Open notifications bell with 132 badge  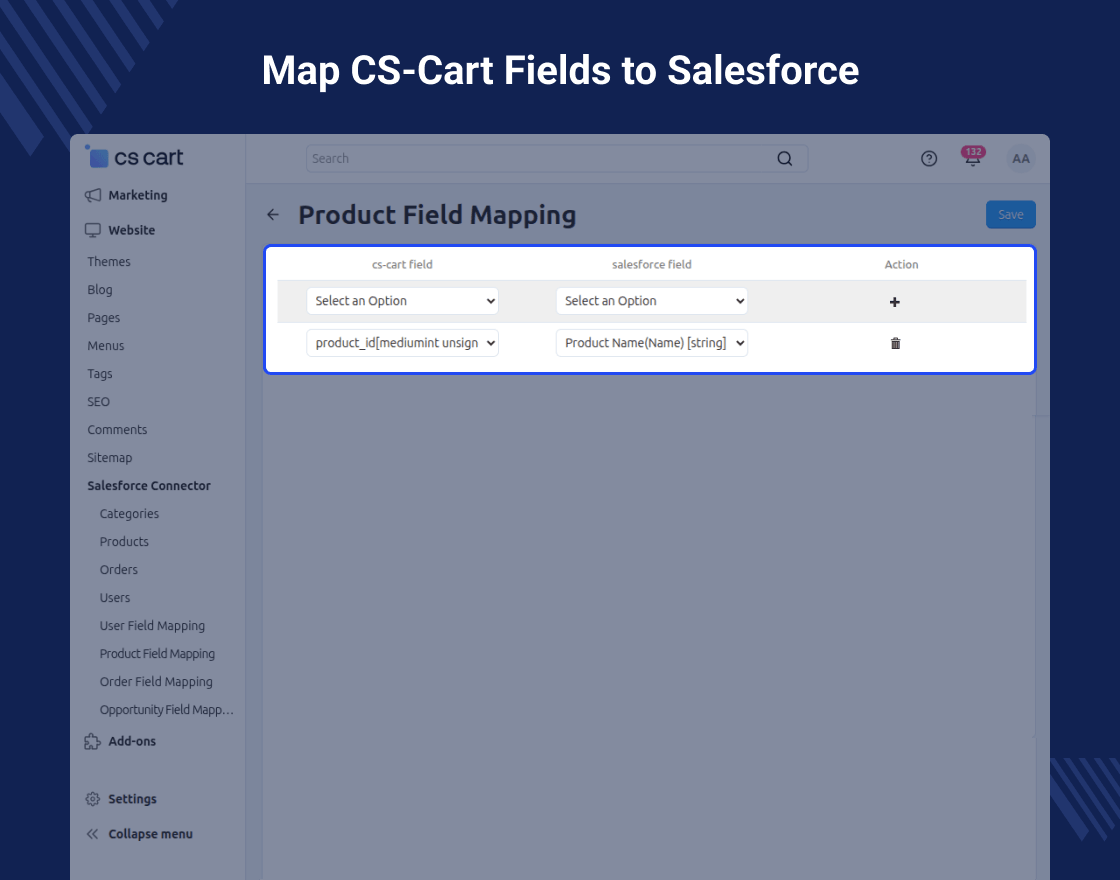(x=972, y=157)
